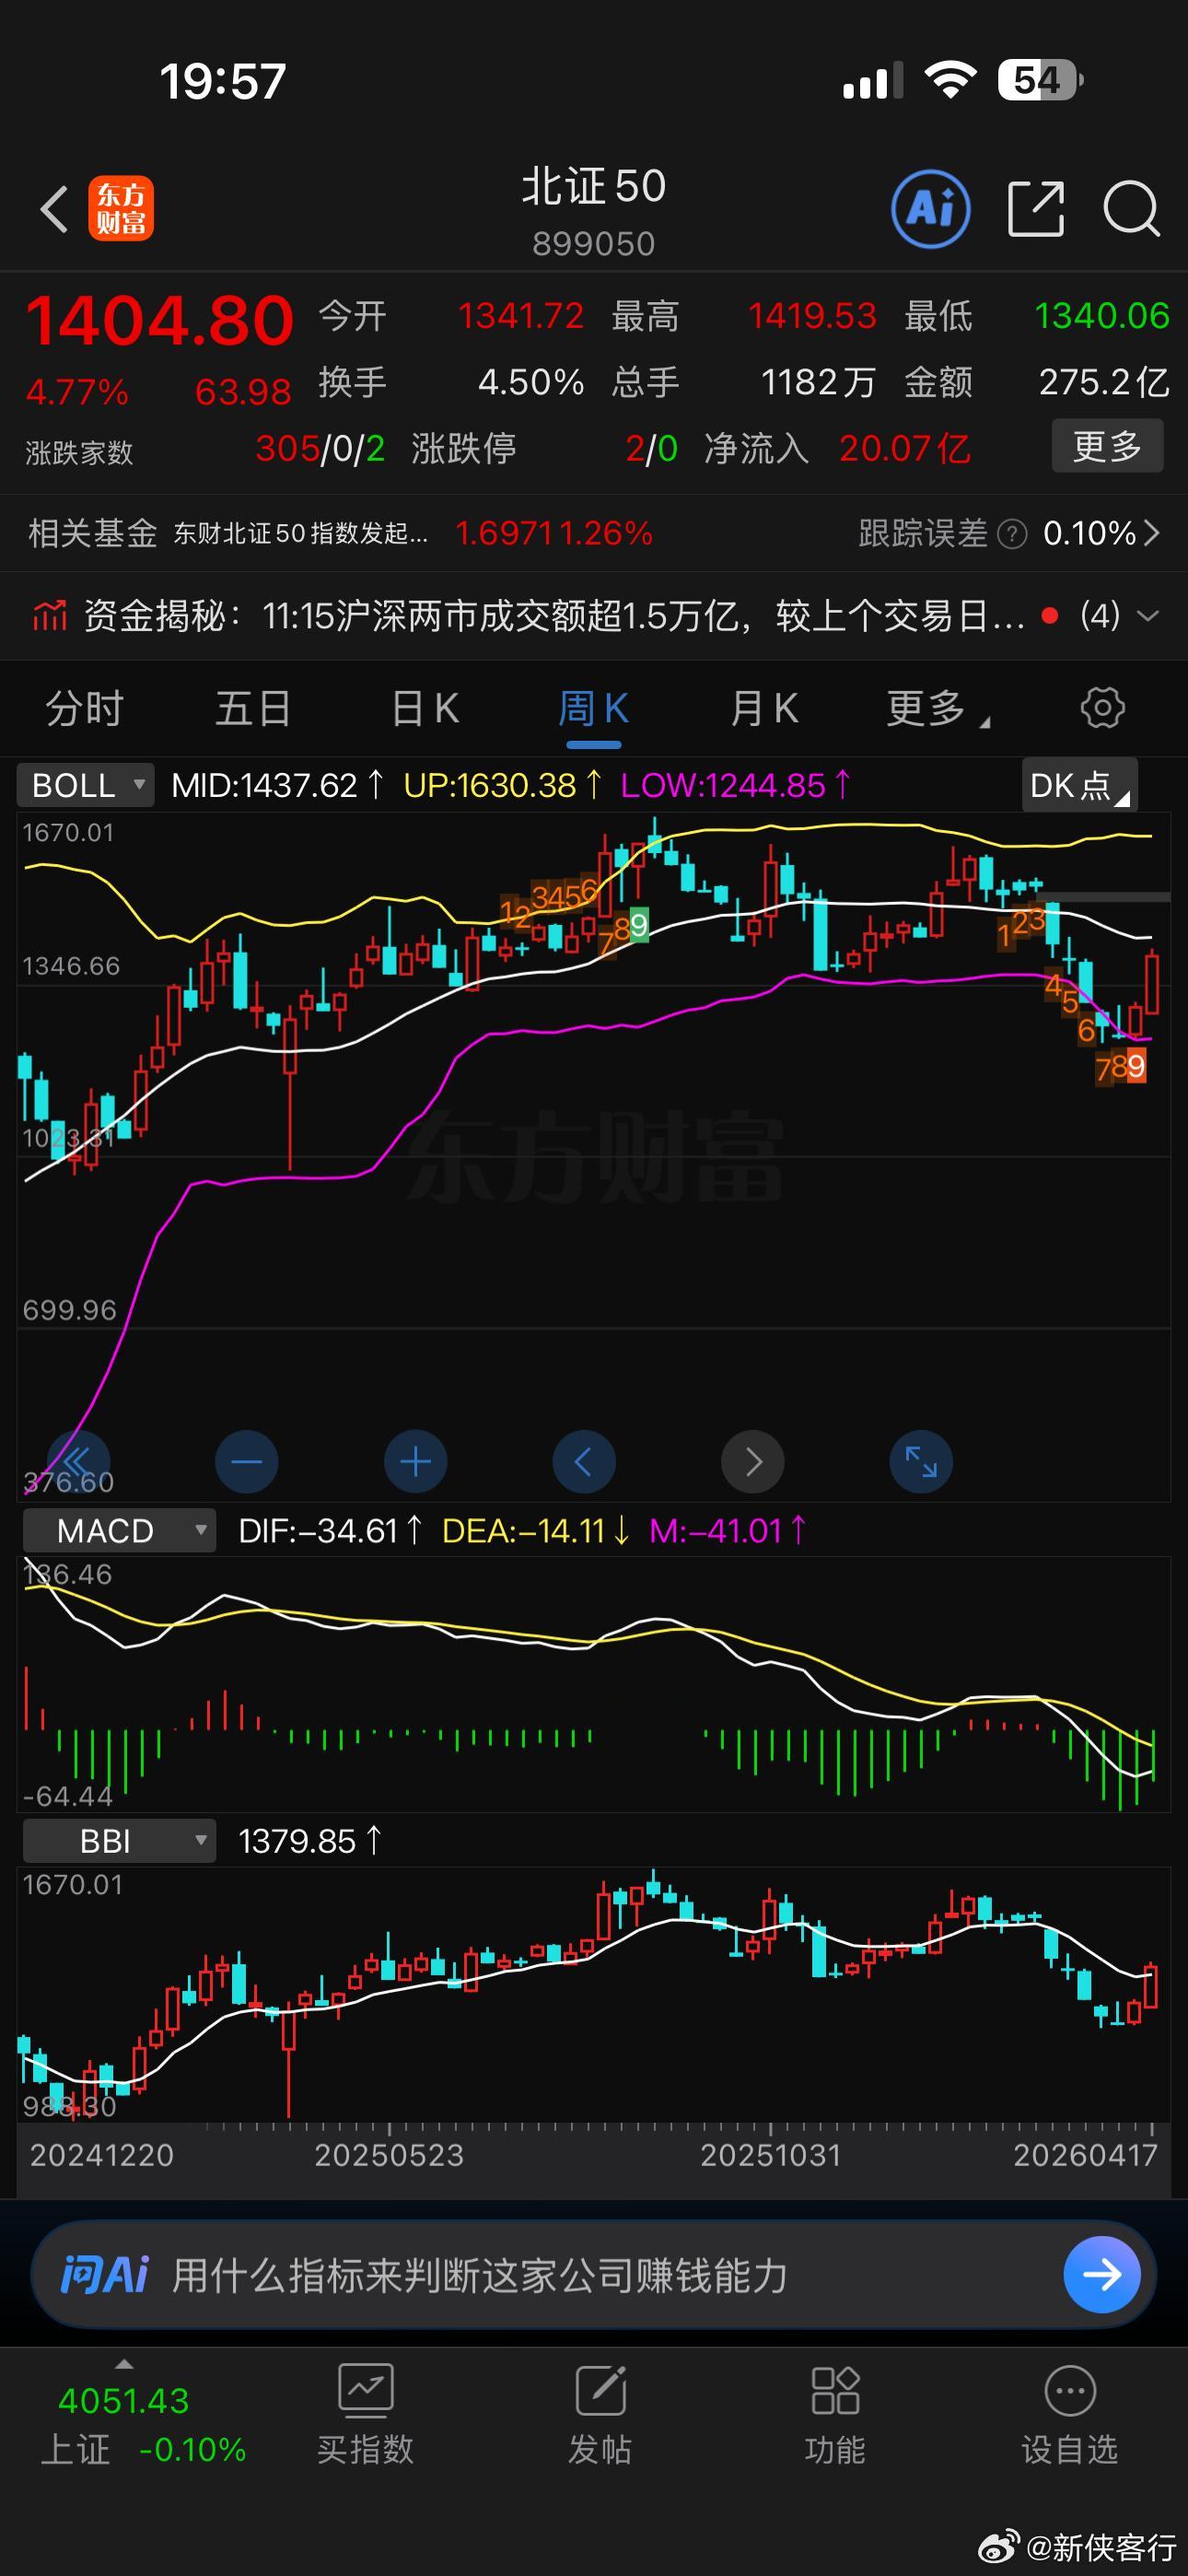The height and width of the screenshot is (2576, 1188).
Task: Open the 功能 functions icon
Action: (x=835, y=2392)
